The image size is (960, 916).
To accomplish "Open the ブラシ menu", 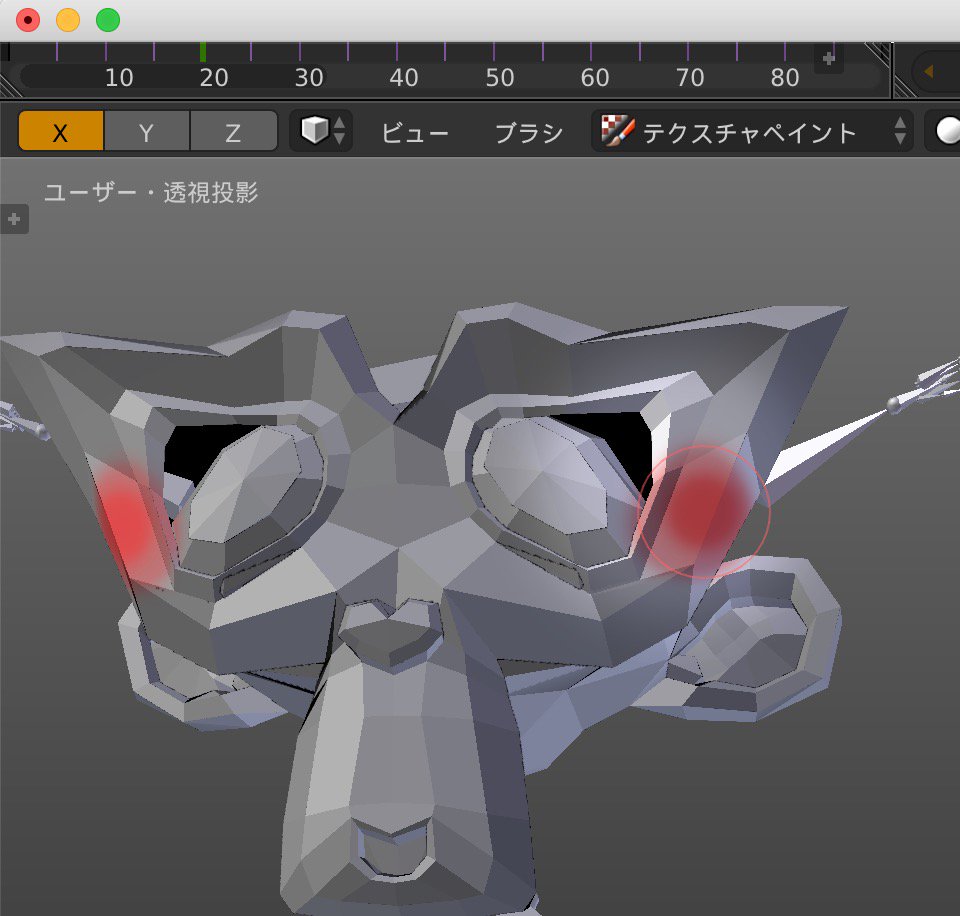I will 528,132.
